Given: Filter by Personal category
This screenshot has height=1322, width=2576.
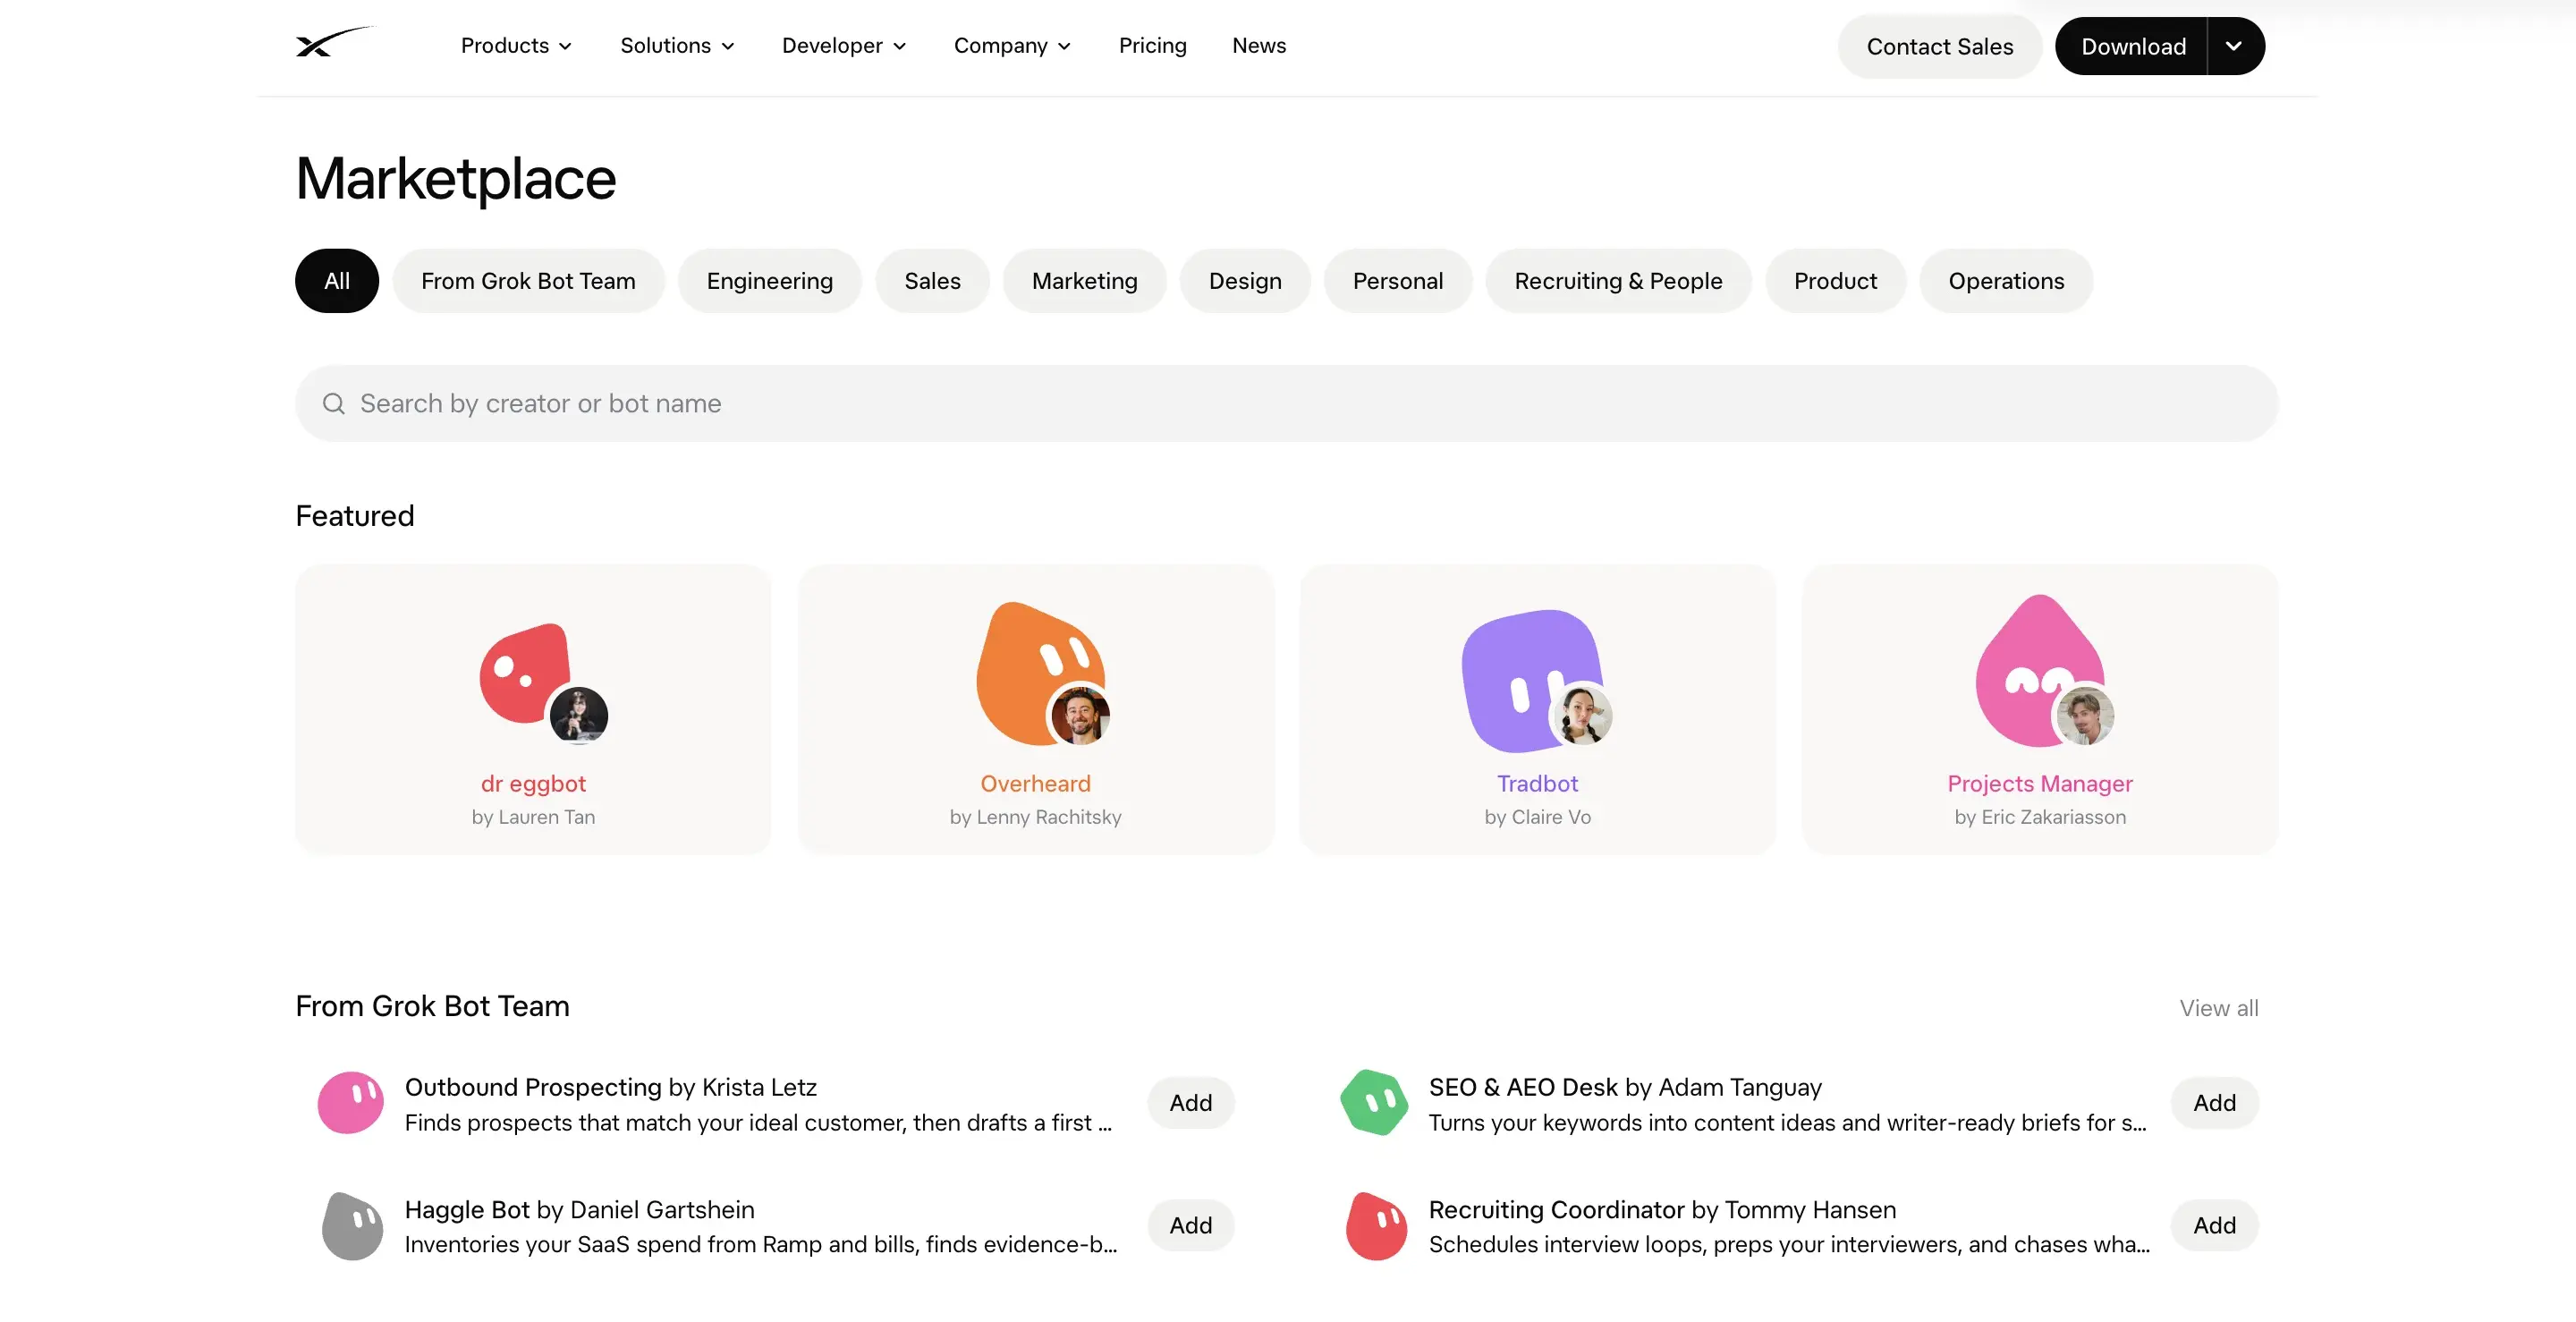Looking at the screenshot, I should [1398, 281].
